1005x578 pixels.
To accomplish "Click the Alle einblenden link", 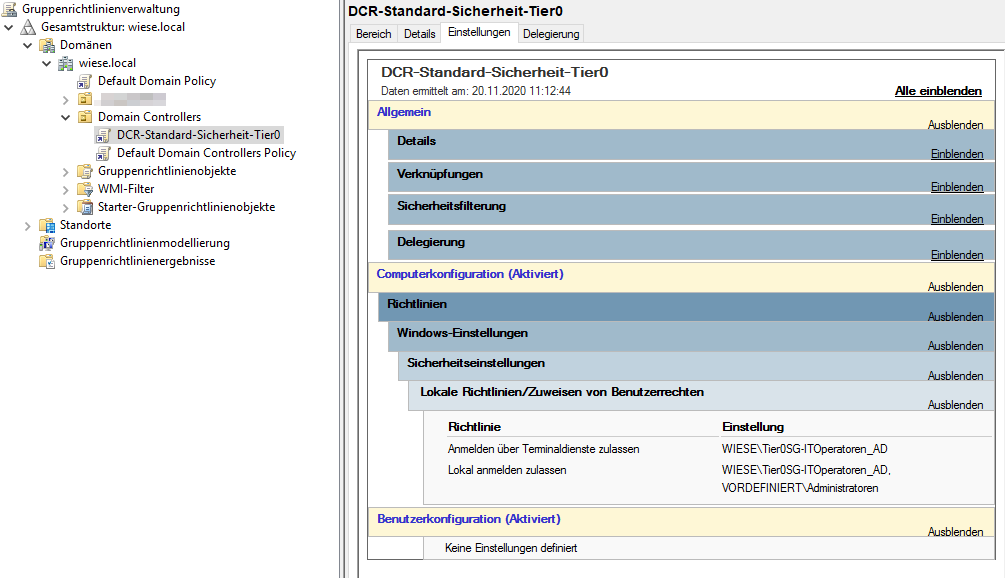I will (x=938, y=91).
